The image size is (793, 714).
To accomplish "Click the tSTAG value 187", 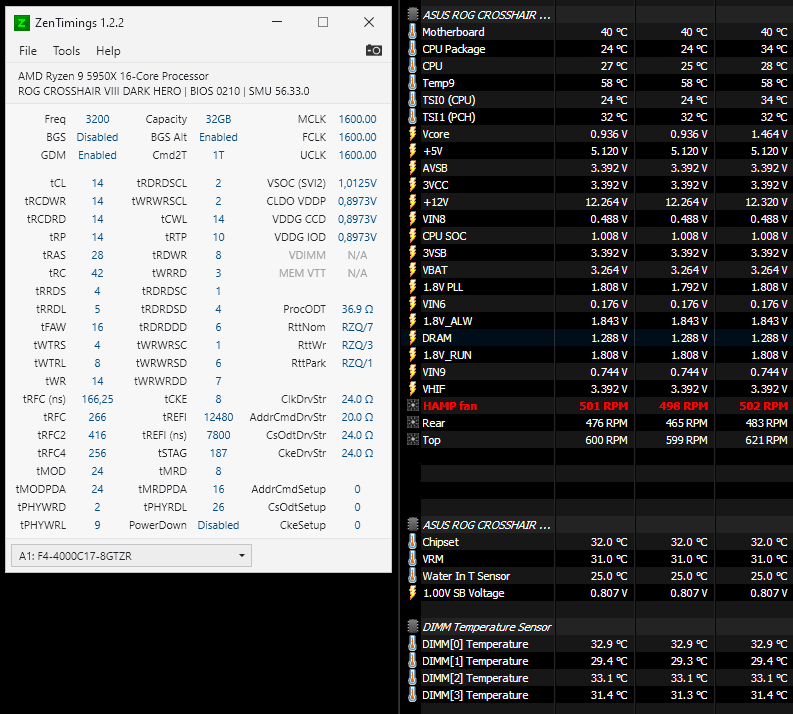I will pos(218,453).
